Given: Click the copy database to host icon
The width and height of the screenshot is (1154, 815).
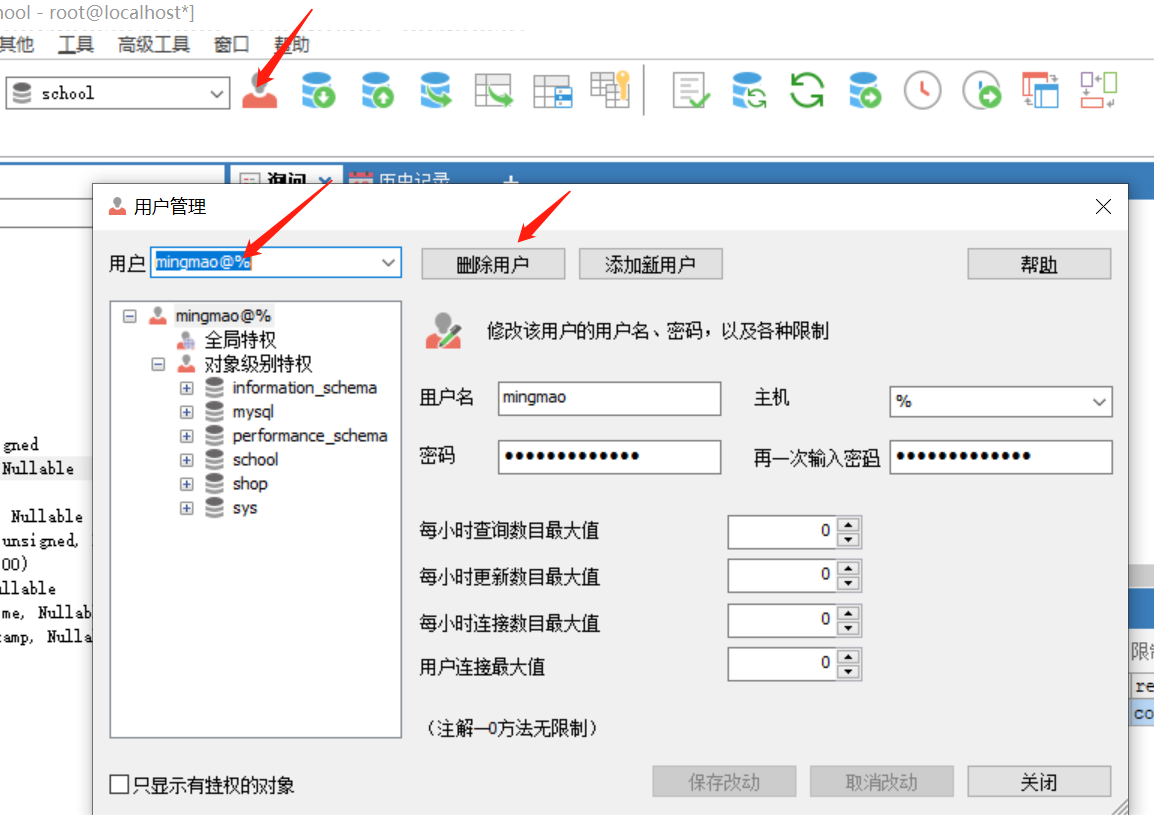Looking at the screenshot, I should click(x=436, y=91).
